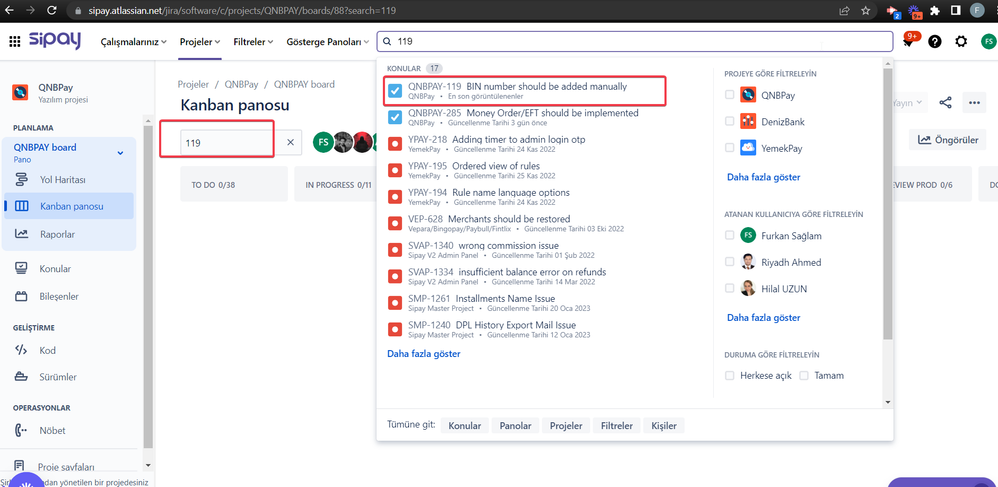Click the search dropdown vertical scrollbar
Image resolution: width=998 pixels, height=487 pixels.
(x=889, y=203)
